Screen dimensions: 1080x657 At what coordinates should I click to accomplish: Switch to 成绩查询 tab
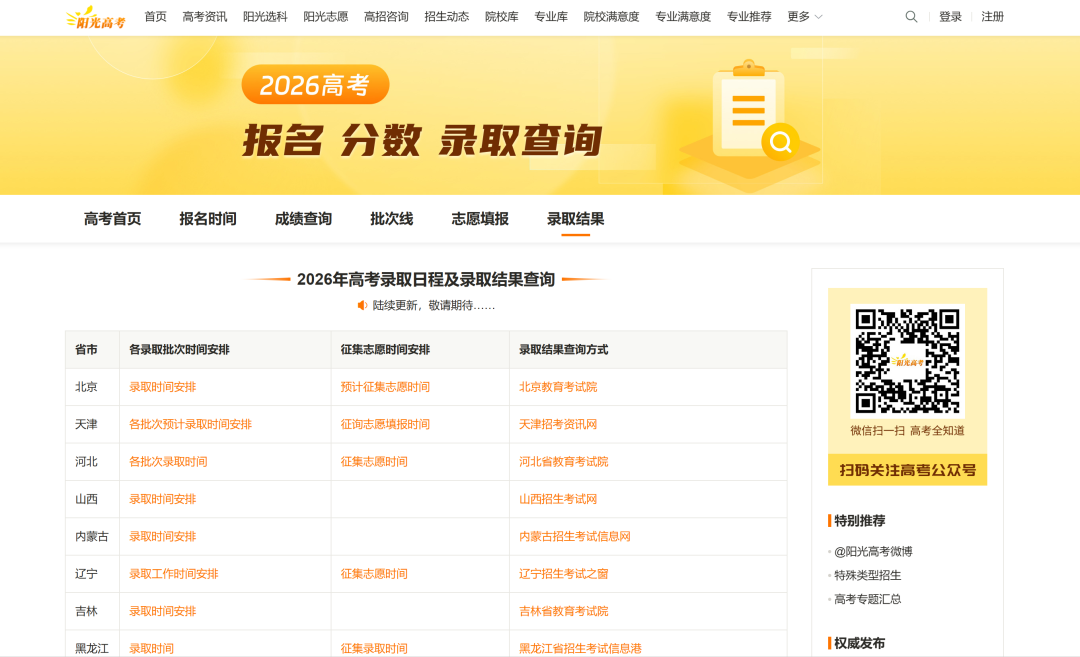click(x=303, y=219)
